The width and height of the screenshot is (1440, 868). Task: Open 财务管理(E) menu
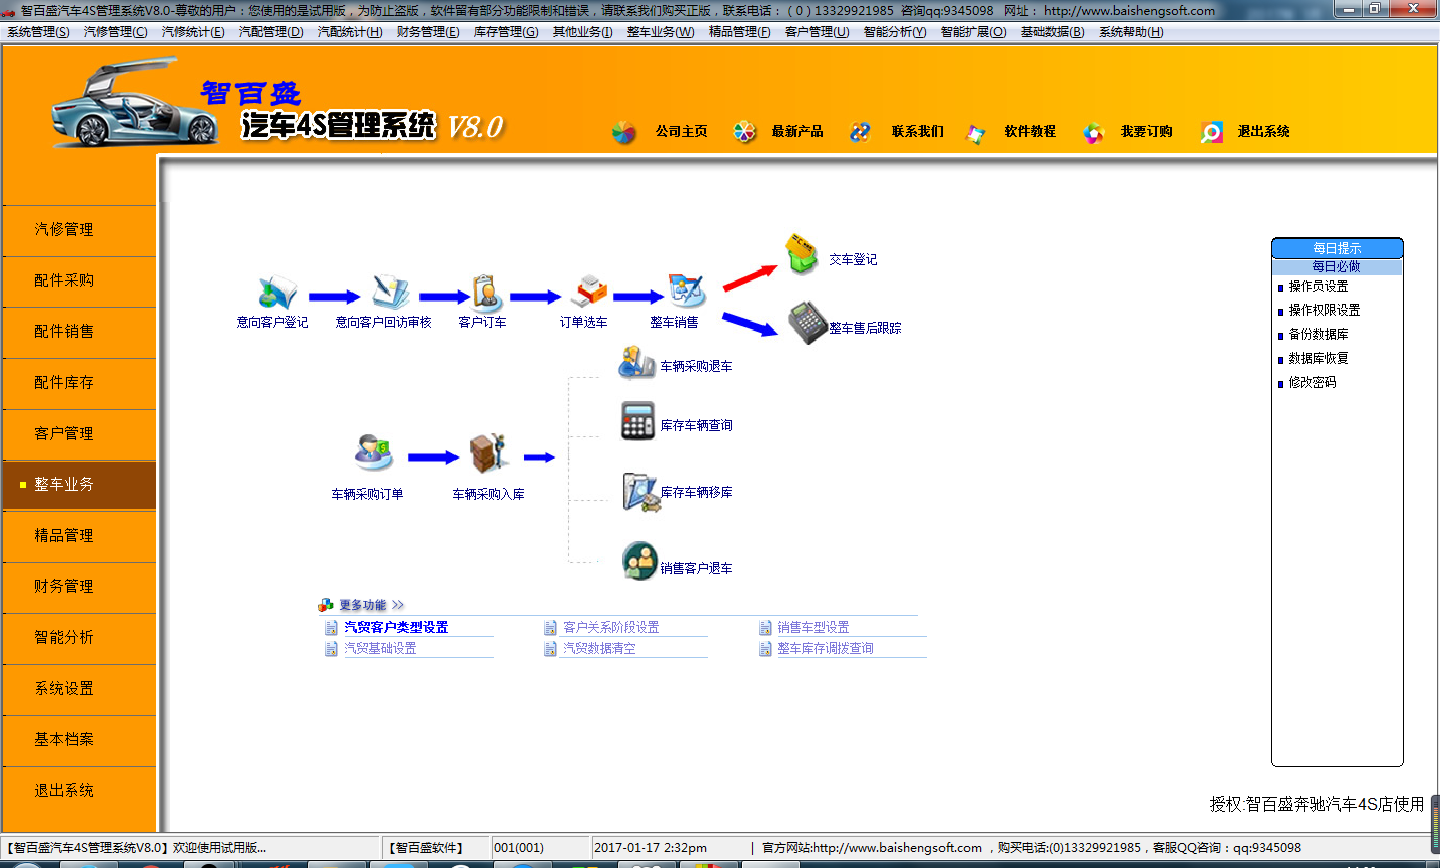tap(428, 32)
